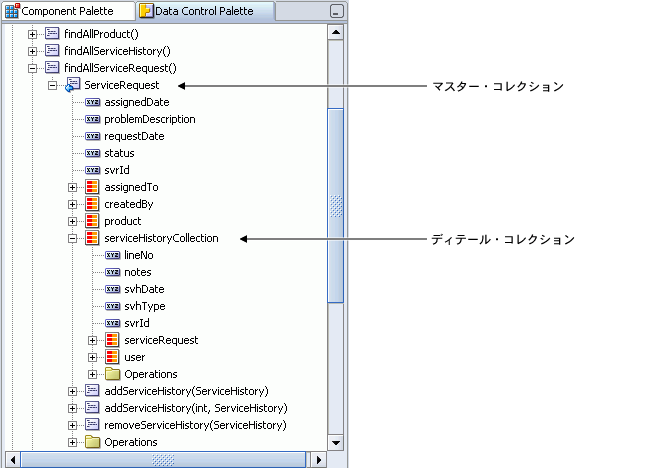Click the removeServiceHistory method icon
The image size is (648, 468).
tap(92, 424)
